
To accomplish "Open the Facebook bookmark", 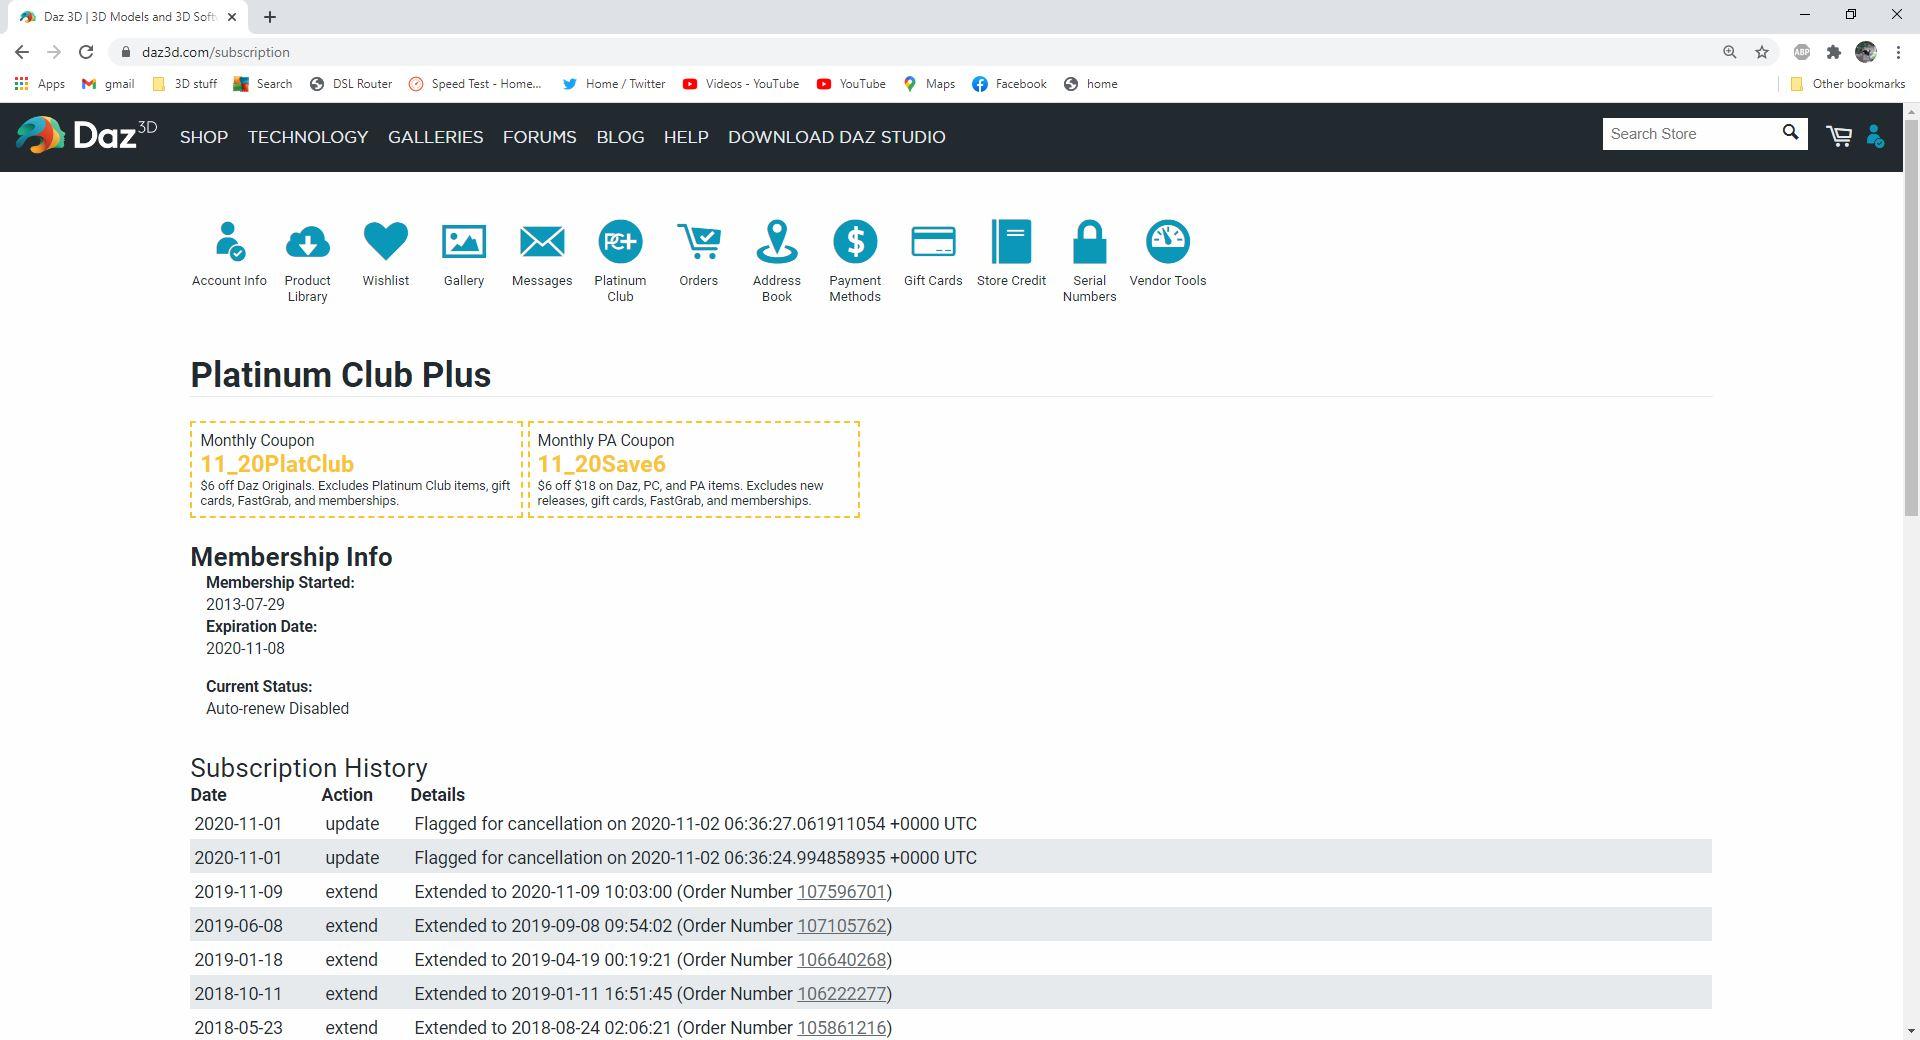I will 1009,84.
